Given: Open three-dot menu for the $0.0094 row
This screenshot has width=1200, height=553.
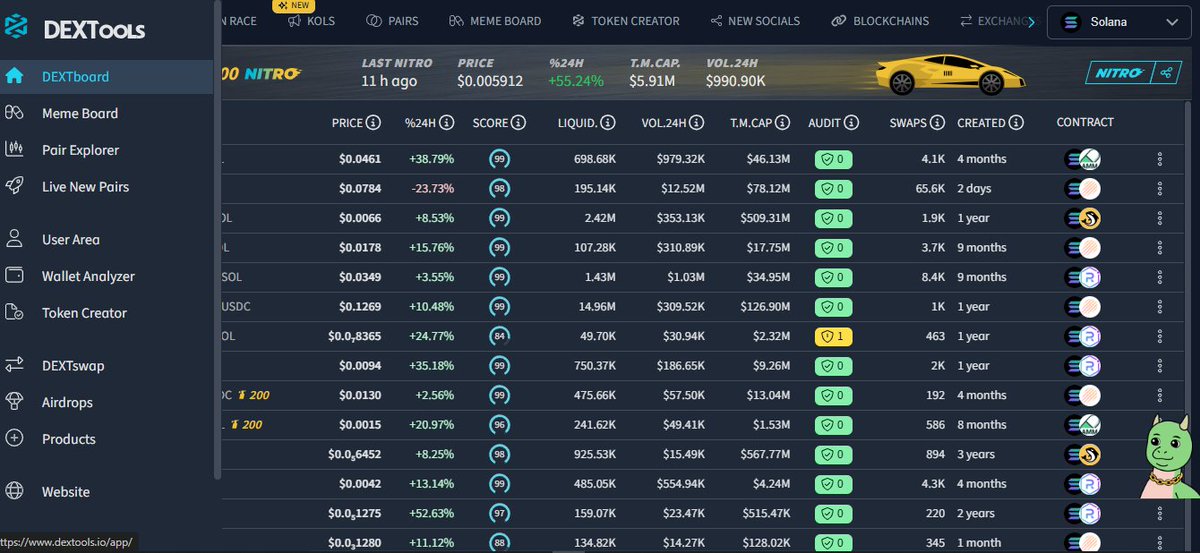Looking at the screenshot, I should click(1160, 366).
